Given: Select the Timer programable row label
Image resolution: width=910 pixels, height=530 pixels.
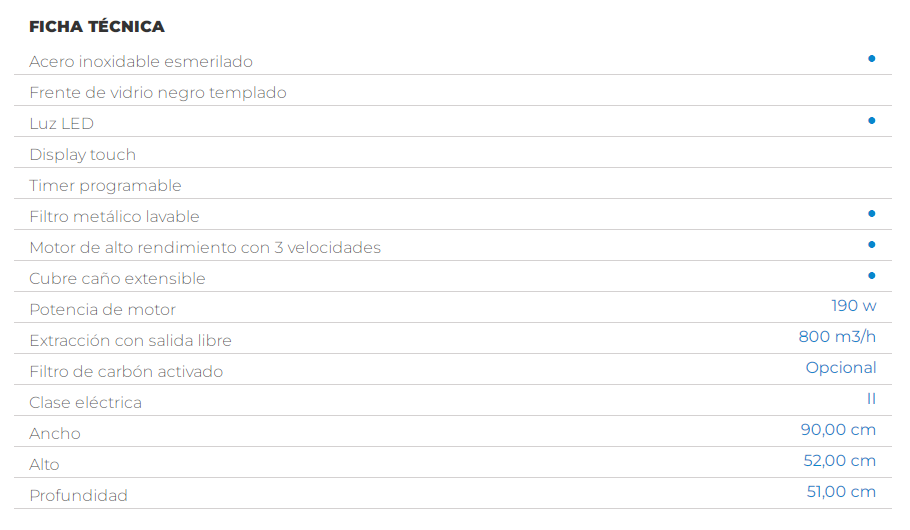Looking at the screenshot, I should (105, 186).
